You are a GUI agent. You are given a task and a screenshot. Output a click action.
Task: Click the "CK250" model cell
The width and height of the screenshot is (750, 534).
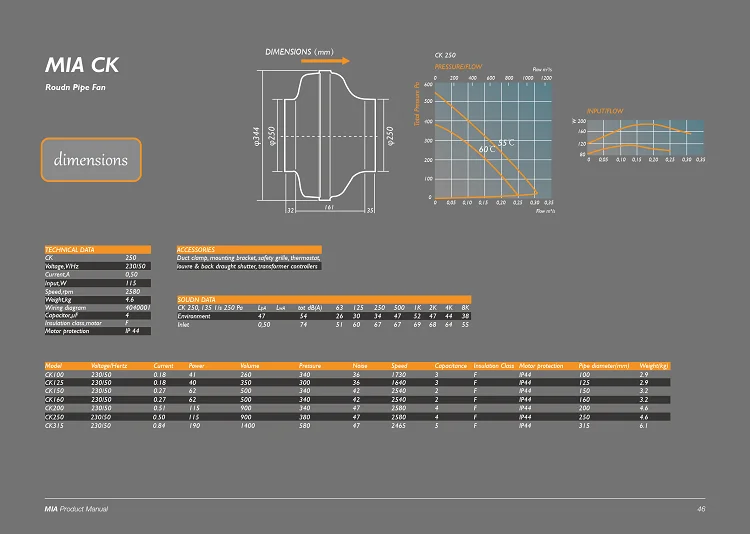click(55, 417)
